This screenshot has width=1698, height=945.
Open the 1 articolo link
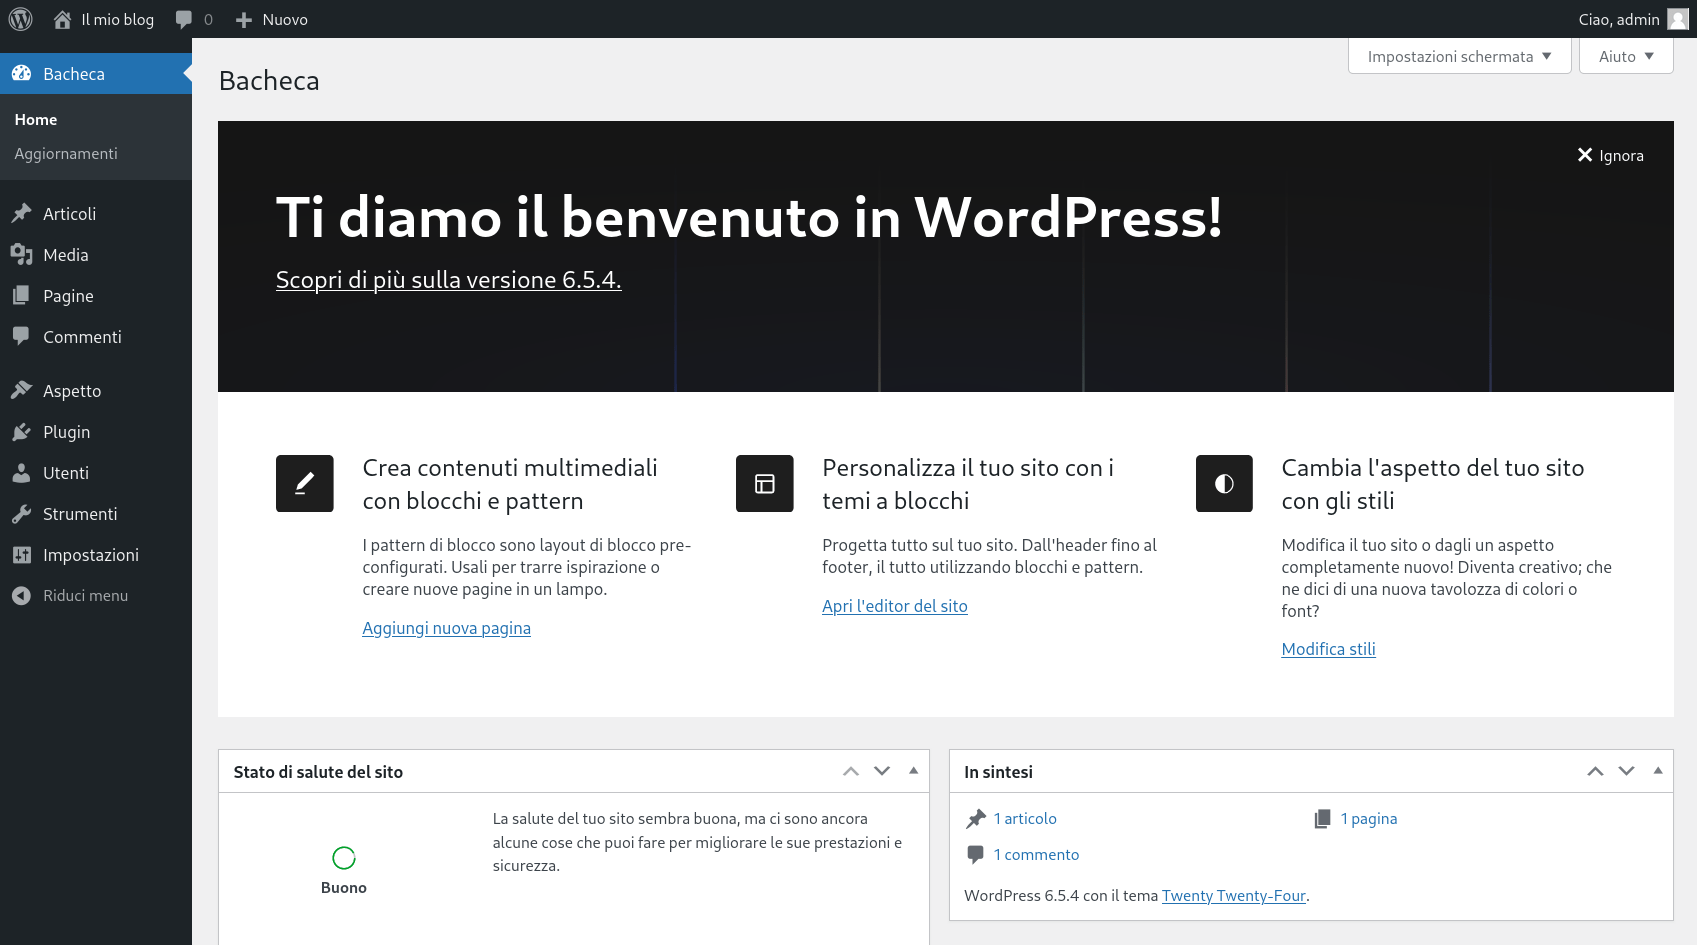click(x=1025, y=819)
